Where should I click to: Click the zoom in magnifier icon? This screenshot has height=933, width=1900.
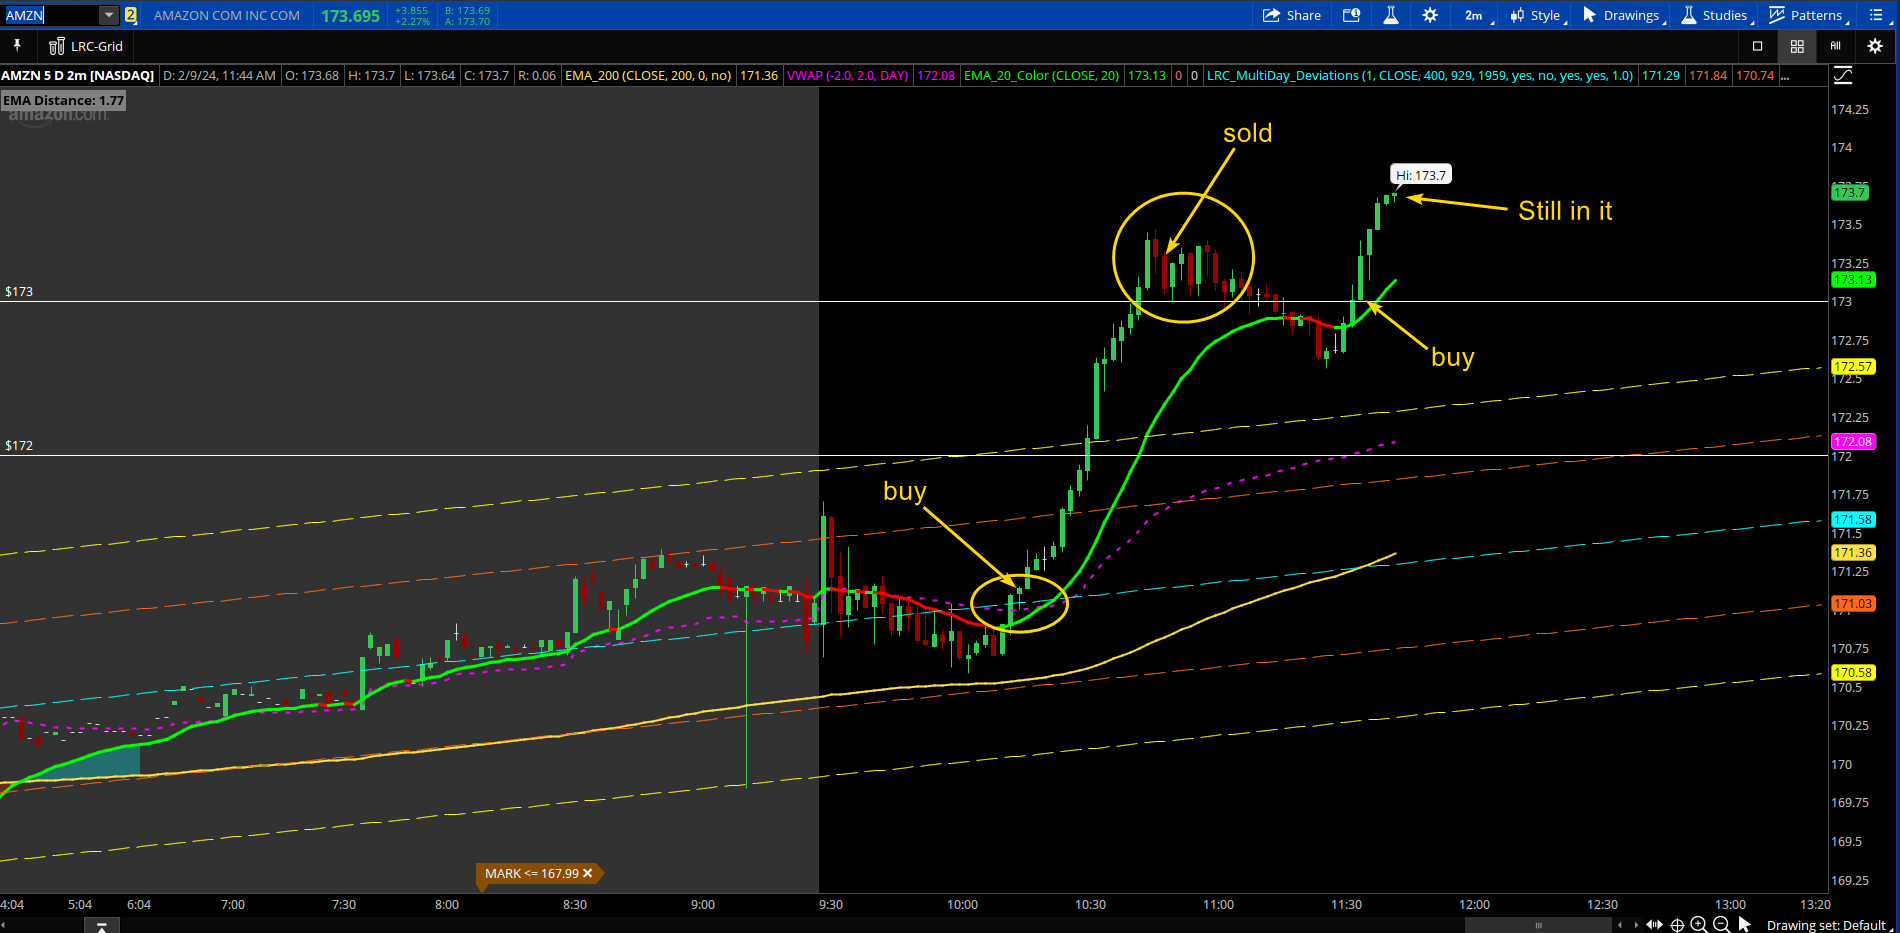point(1699,925)
